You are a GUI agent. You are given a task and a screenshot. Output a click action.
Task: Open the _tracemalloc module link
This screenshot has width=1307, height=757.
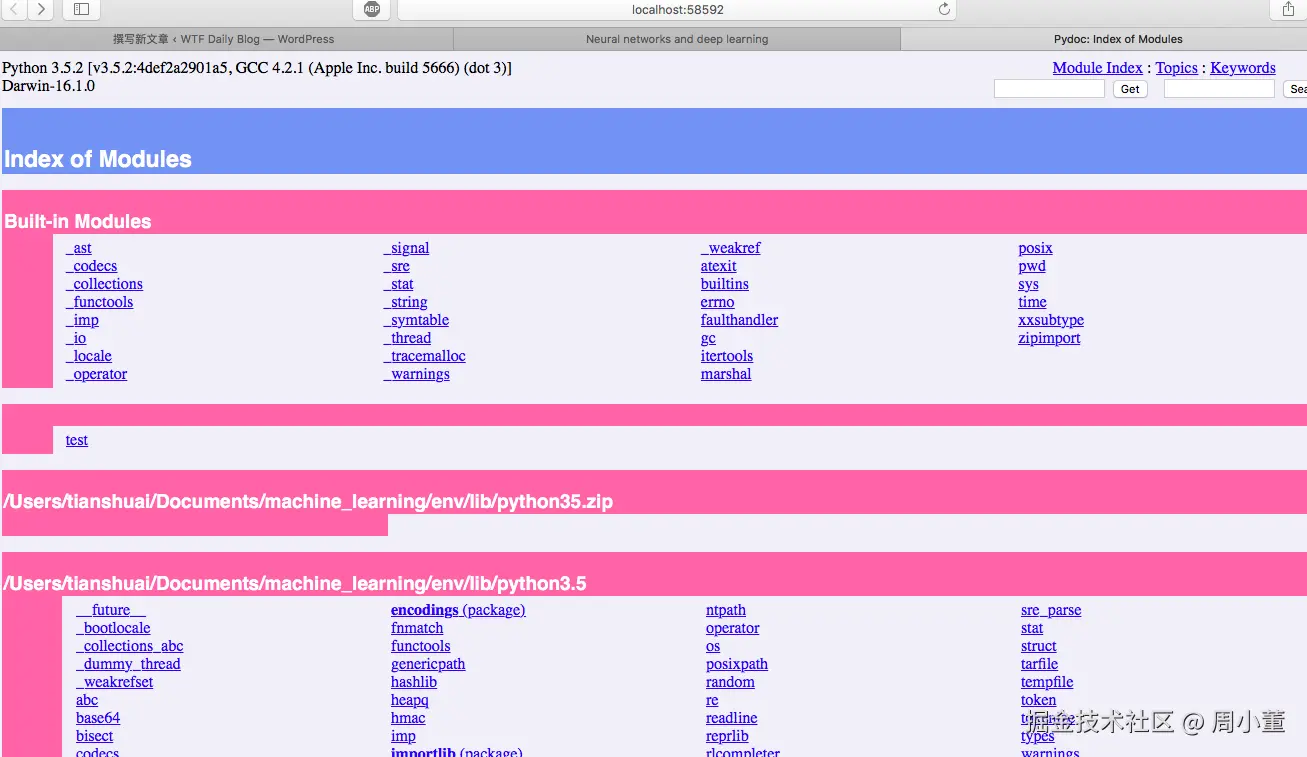[424, 356]
